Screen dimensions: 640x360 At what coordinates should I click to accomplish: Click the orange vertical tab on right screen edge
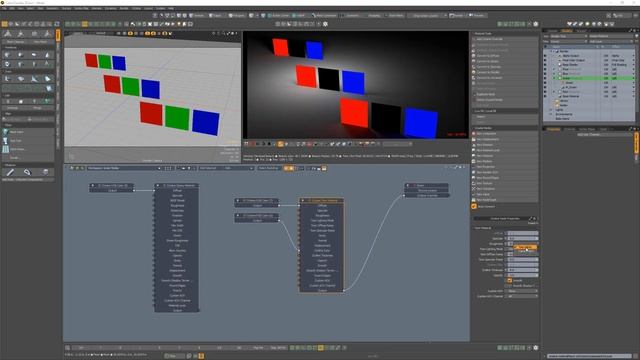pos(637,143)
